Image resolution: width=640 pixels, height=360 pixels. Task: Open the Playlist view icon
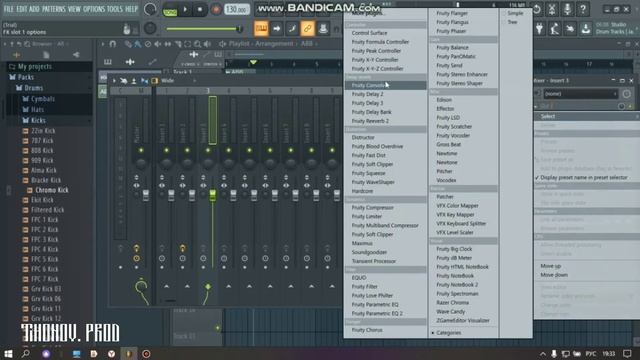click(261, 29)
